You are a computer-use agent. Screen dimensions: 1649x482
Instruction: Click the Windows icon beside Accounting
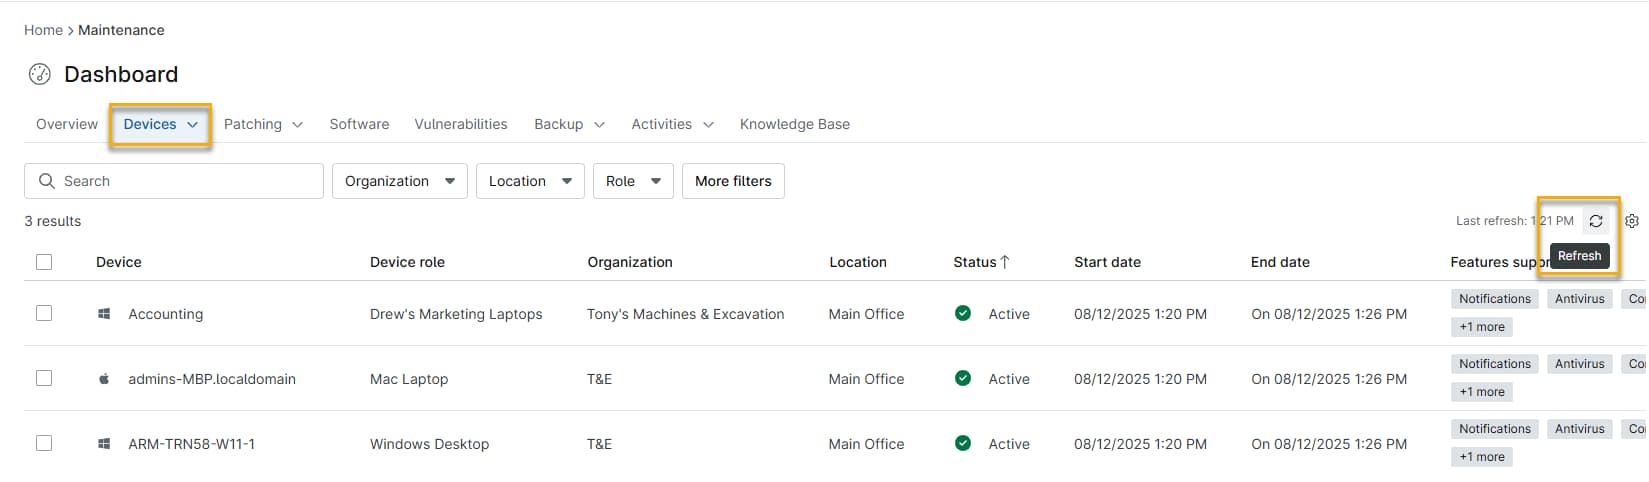point(104,314)
